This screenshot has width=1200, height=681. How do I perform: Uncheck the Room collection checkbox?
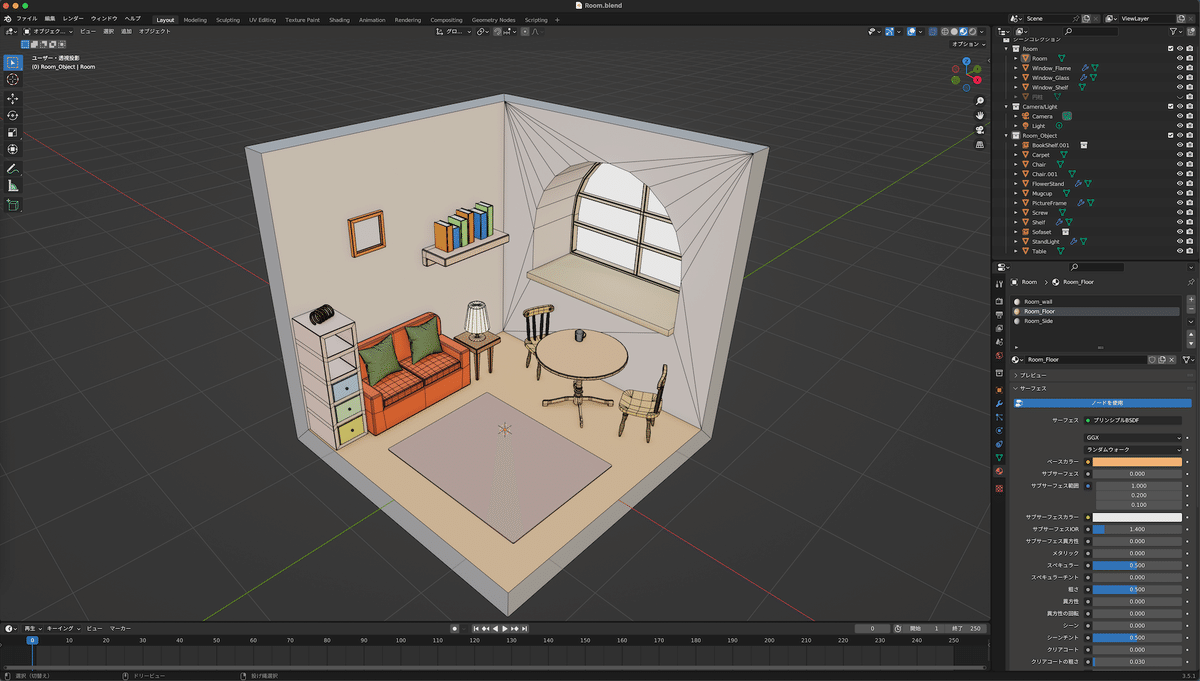[x=1171, y=49]
